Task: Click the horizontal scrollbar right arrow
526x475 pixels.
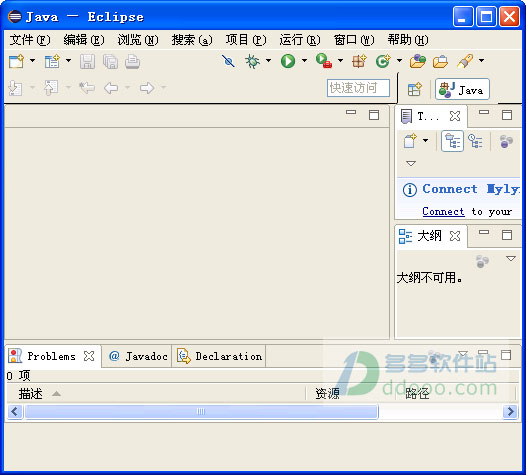Action: click(x=510, y=411)
